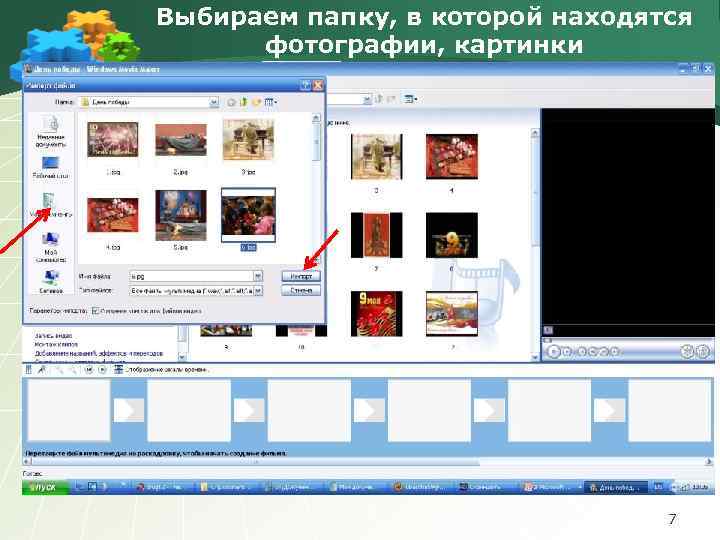The width and height of the screenshot is (720, 540).
Task: Expand the Папка folder dropdown
Action: (x=214, y=102)
